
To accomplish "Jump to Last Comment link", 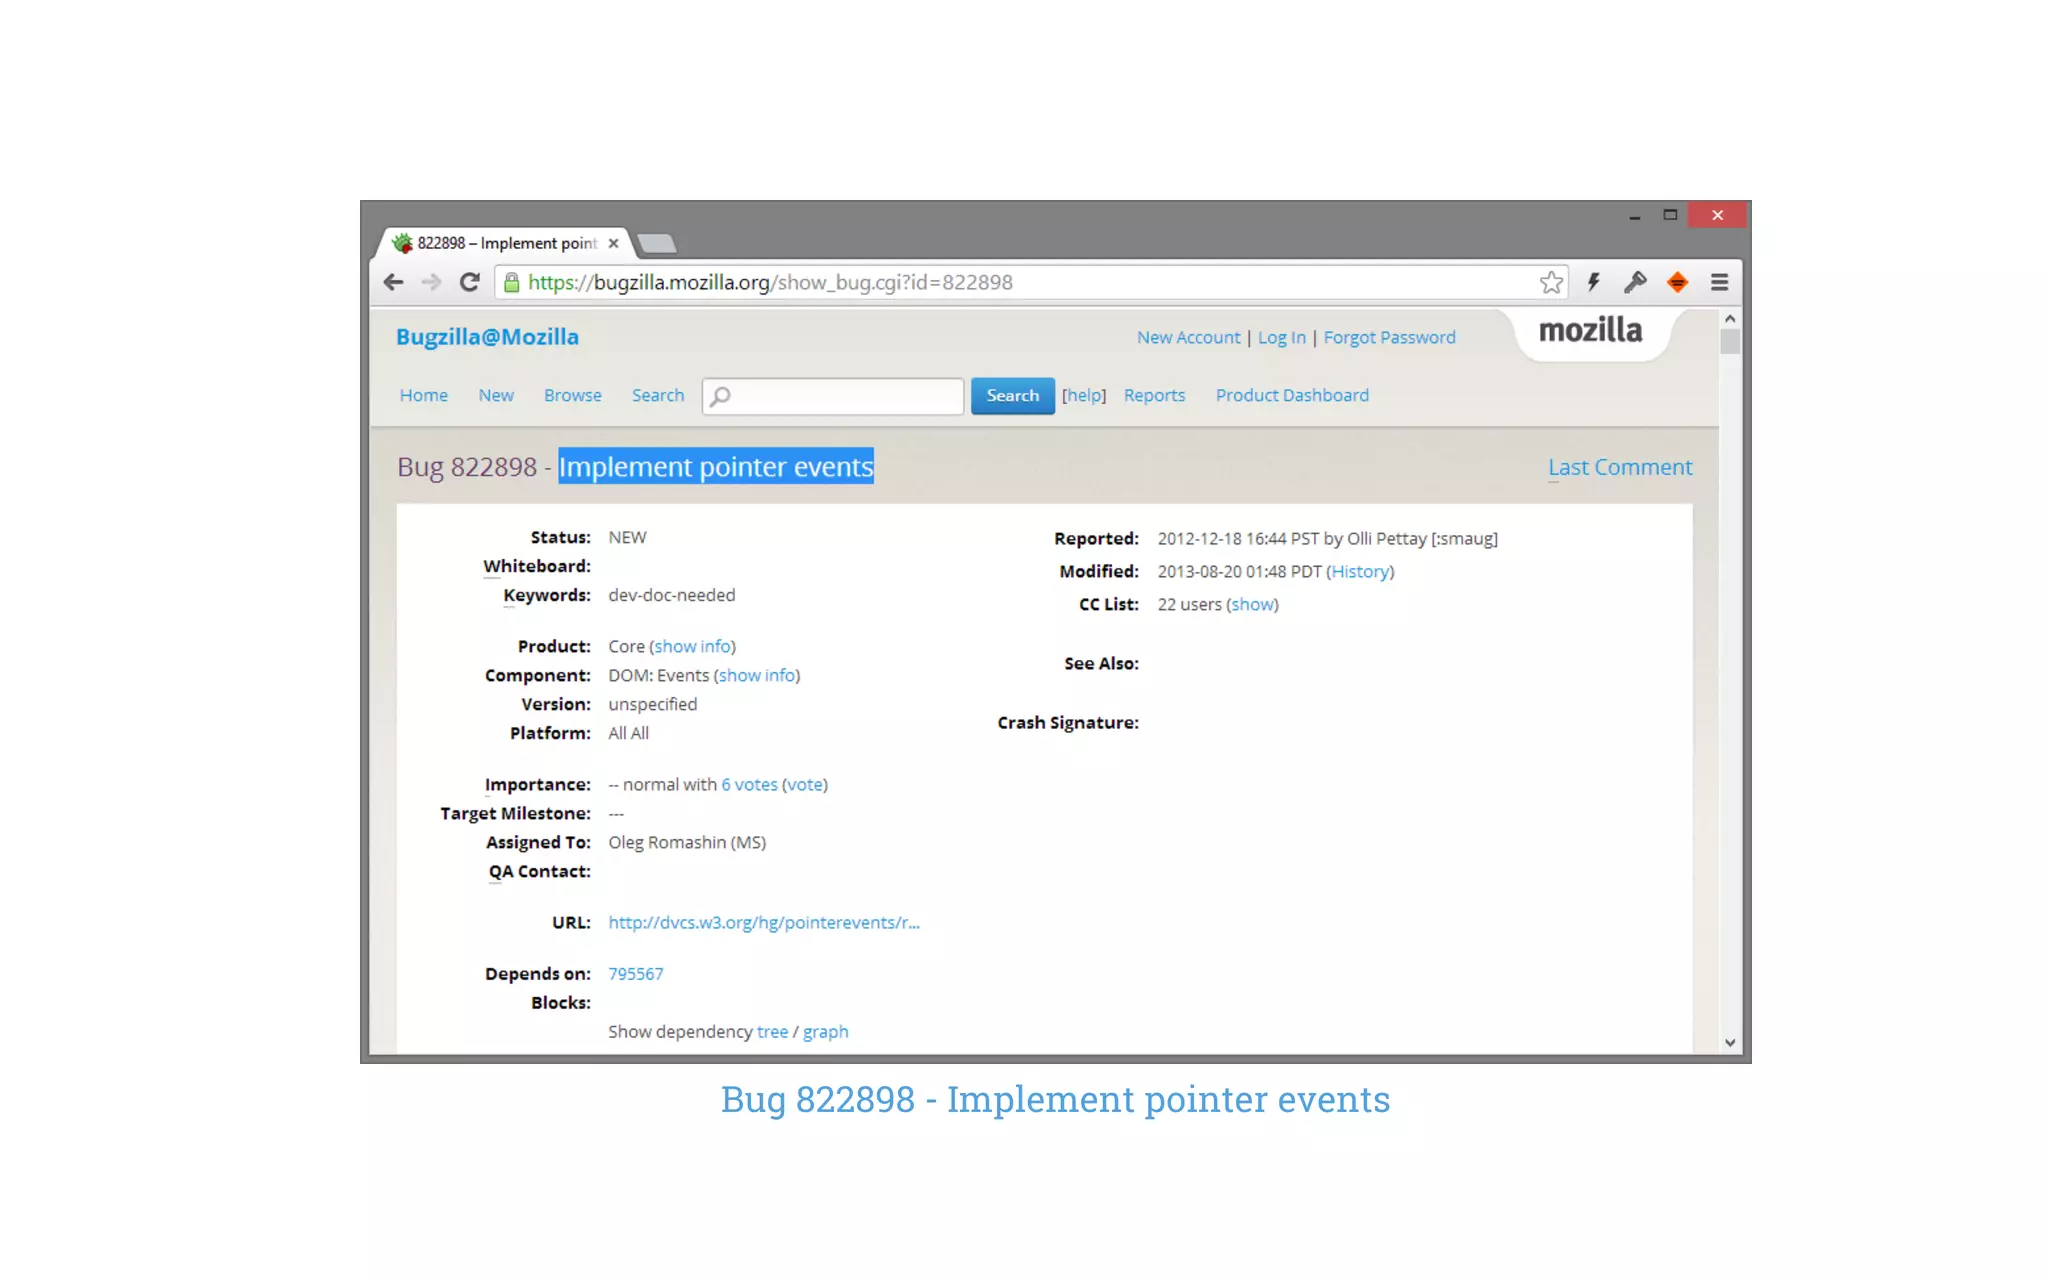I will click(1620, 467).
